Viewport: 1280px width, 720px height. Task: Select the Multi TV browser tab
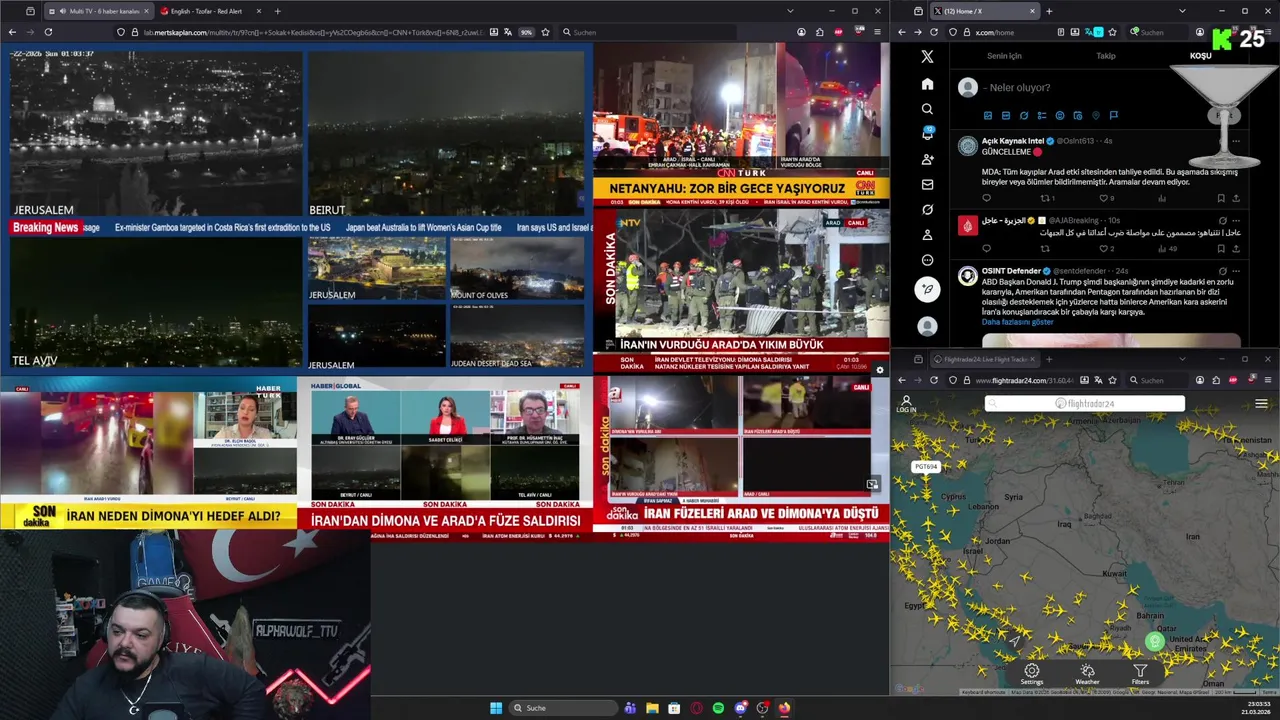(97, 11)
